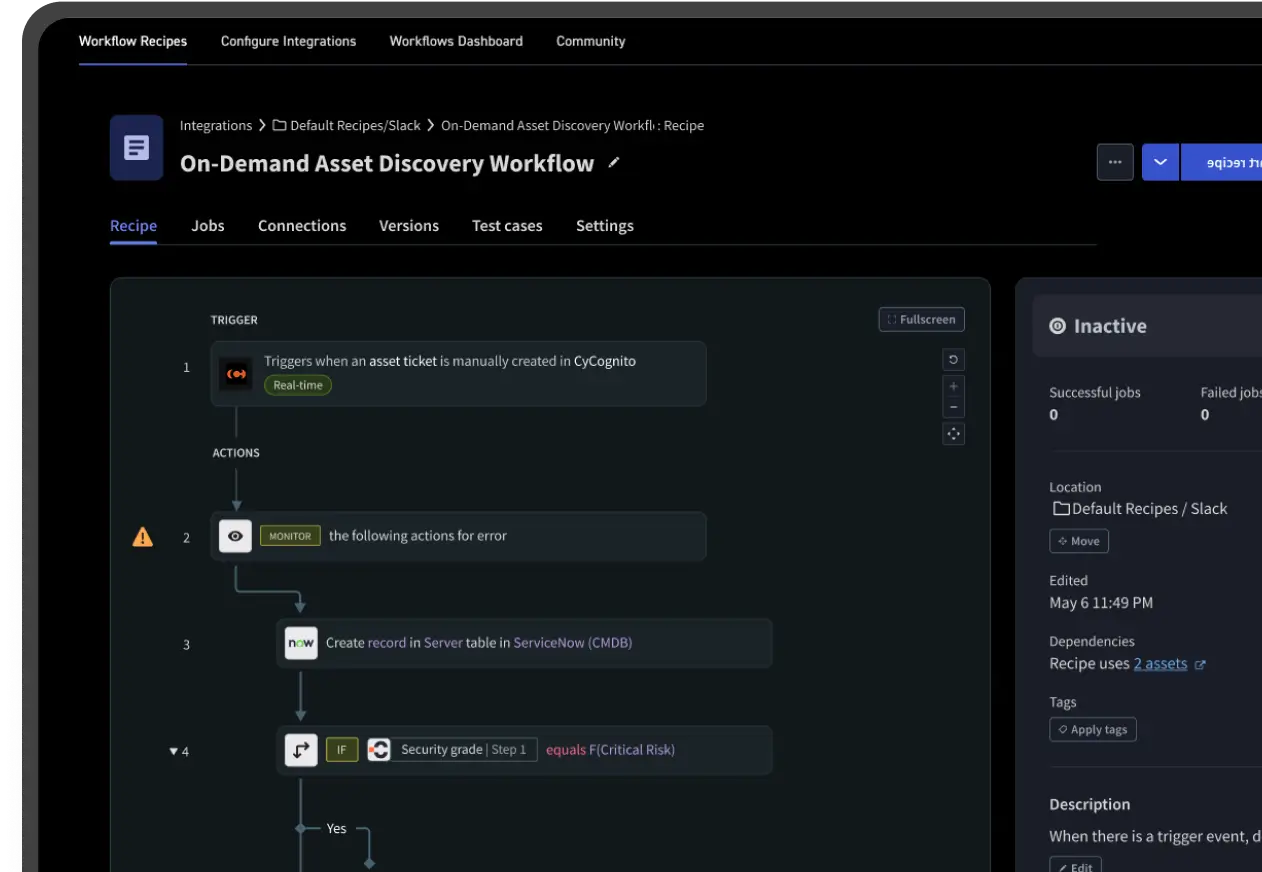Viewport: 1262px width, 872px height.
Task: Click the Monitor eye icon in step 2
Action: [235, 536]
